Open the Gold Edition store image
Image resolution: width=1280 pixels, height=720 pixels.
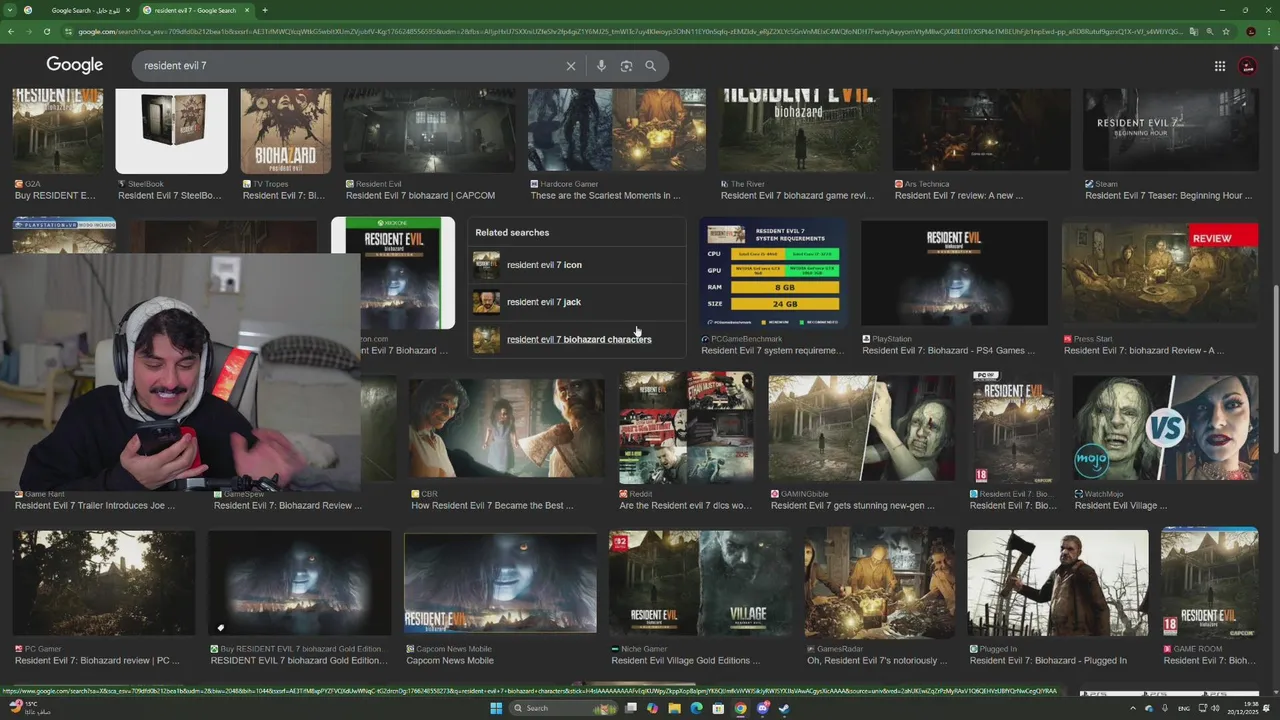[x=300, y=583]
